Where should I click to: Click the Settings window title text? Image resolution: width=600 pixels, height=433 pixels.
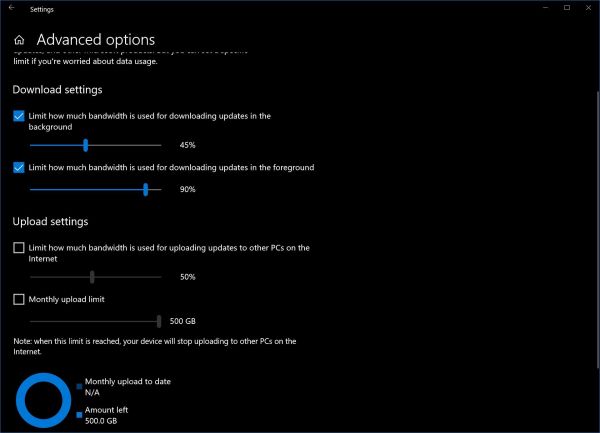[43, 9]
